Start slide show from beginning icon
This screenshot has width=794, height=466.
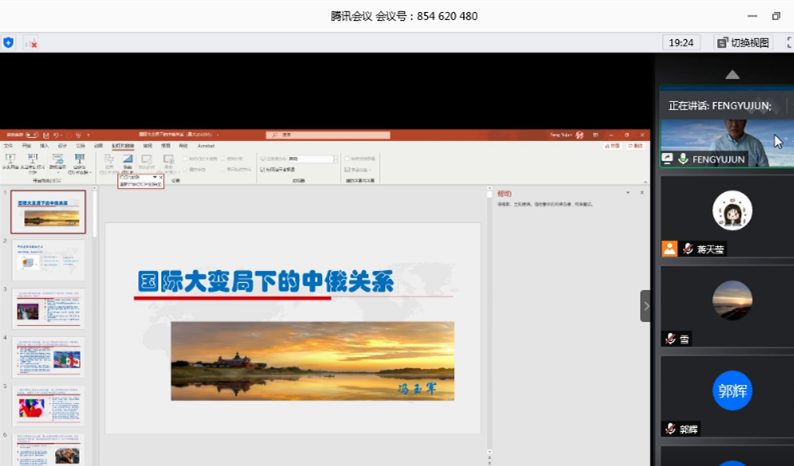point(10,159)
